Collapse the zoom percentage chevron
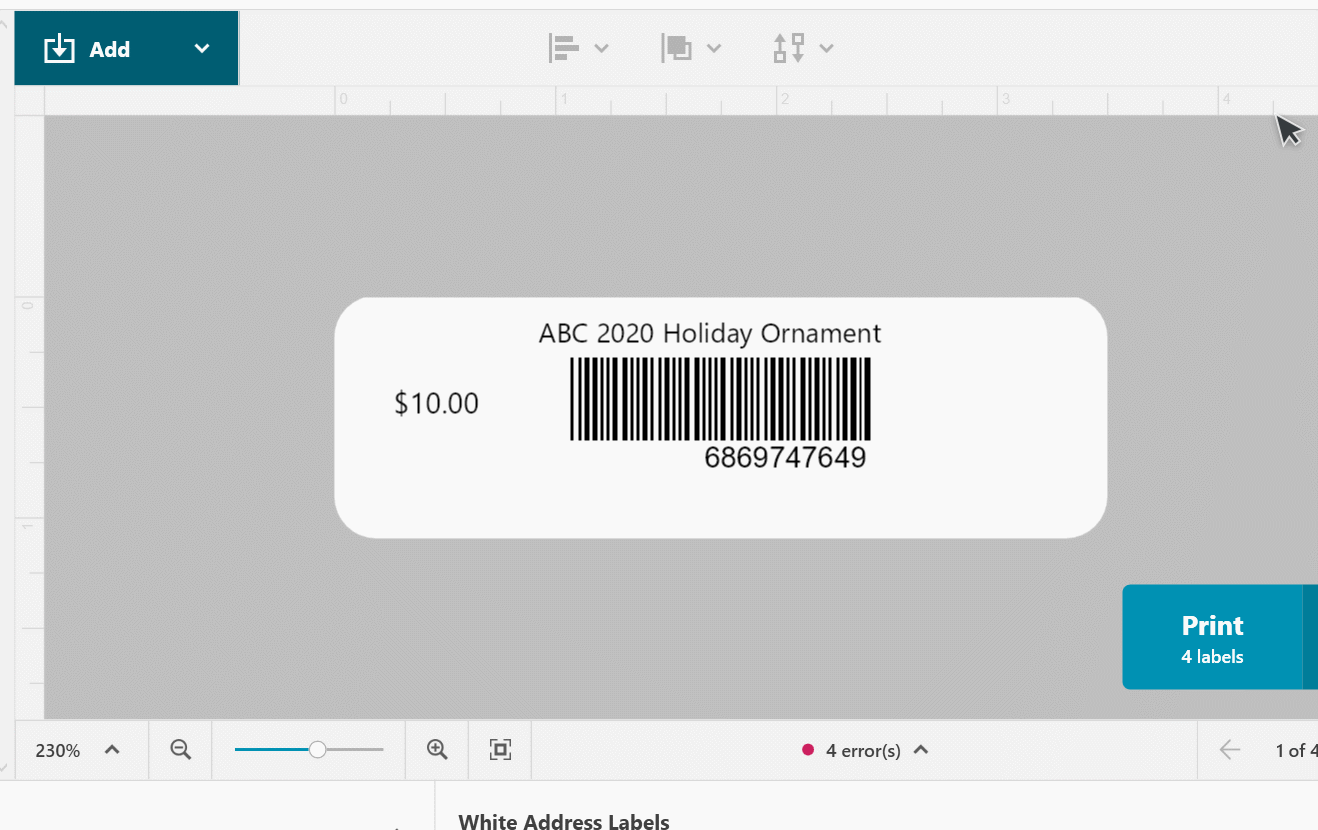 click(111, 749)
